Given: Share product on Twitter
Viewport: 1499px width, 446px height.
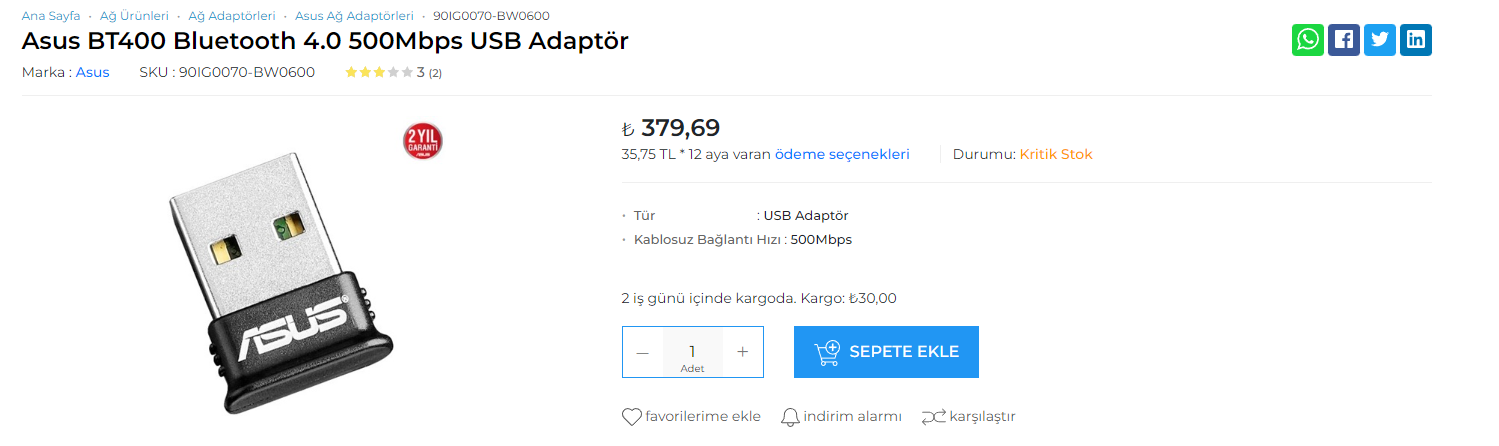Looking at the screenshot, I should [x=1379, y=40].
